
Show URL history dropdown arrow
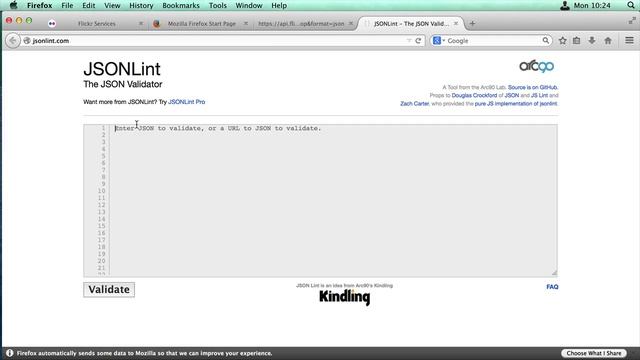pyautogui.click(x=409, y=41)
